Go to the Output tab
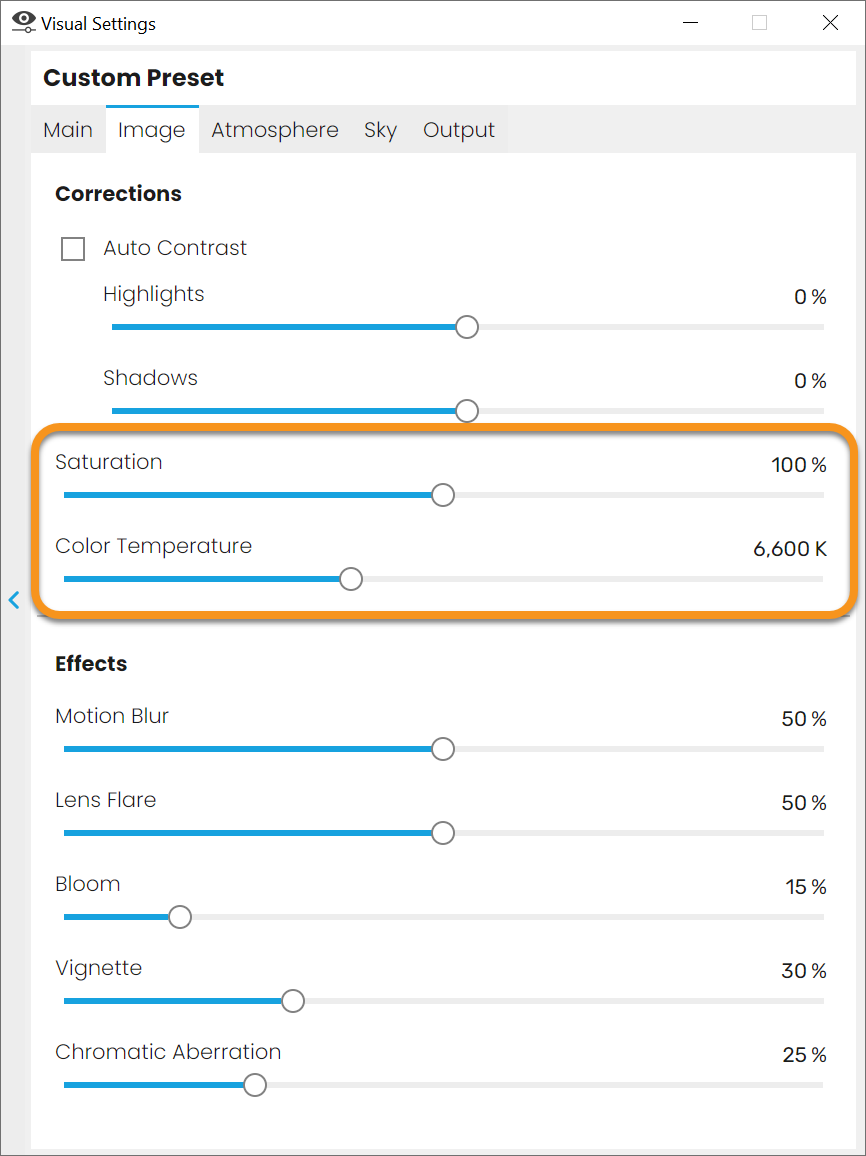The image size is (866, 1156). [x=459, y=130]
